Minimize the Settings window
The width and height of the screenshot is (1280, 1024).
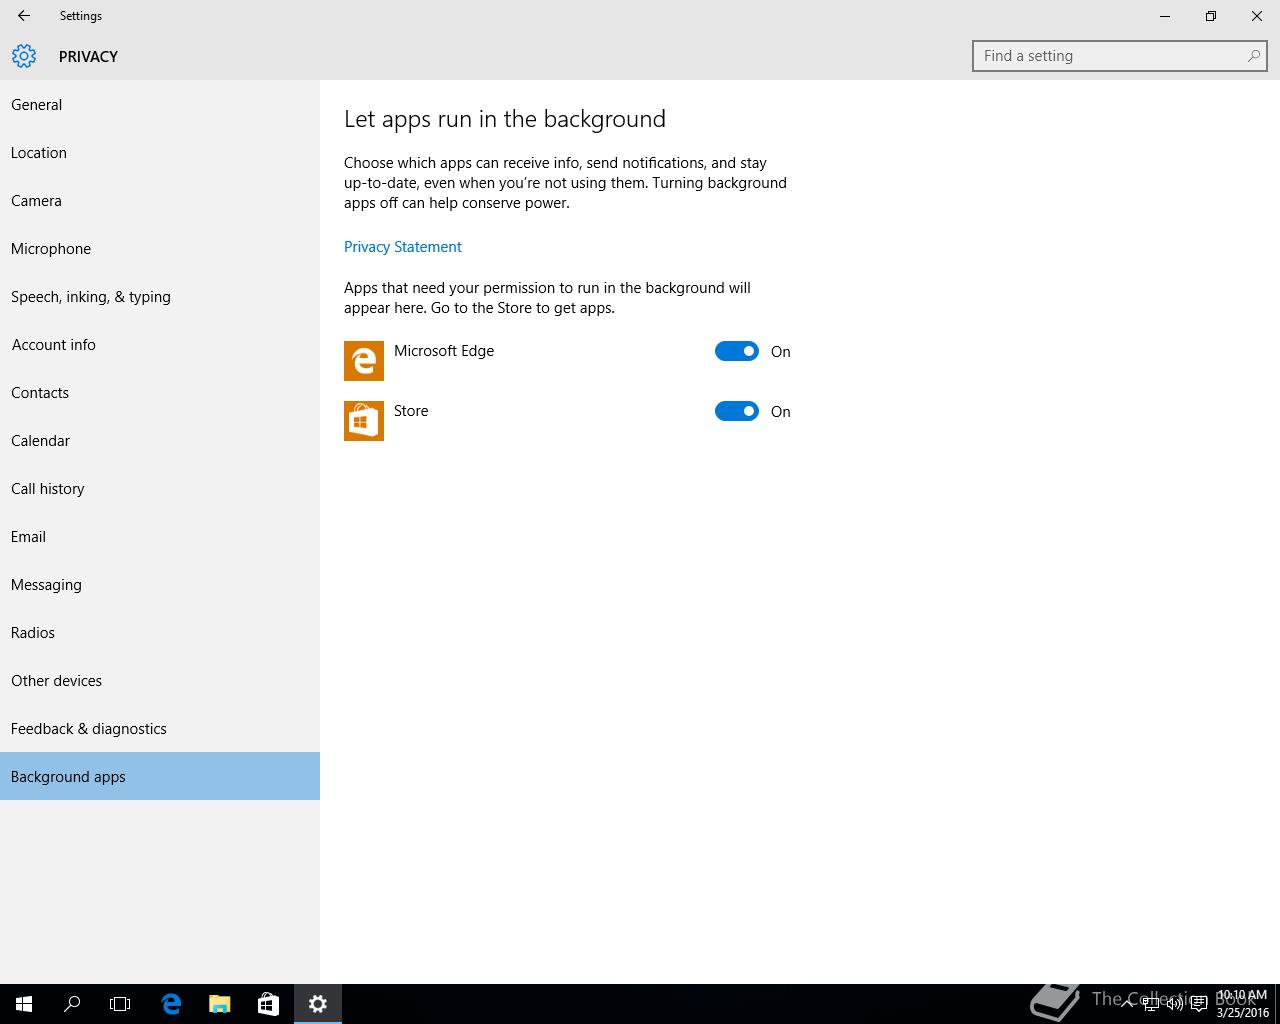coord(1165,16)
